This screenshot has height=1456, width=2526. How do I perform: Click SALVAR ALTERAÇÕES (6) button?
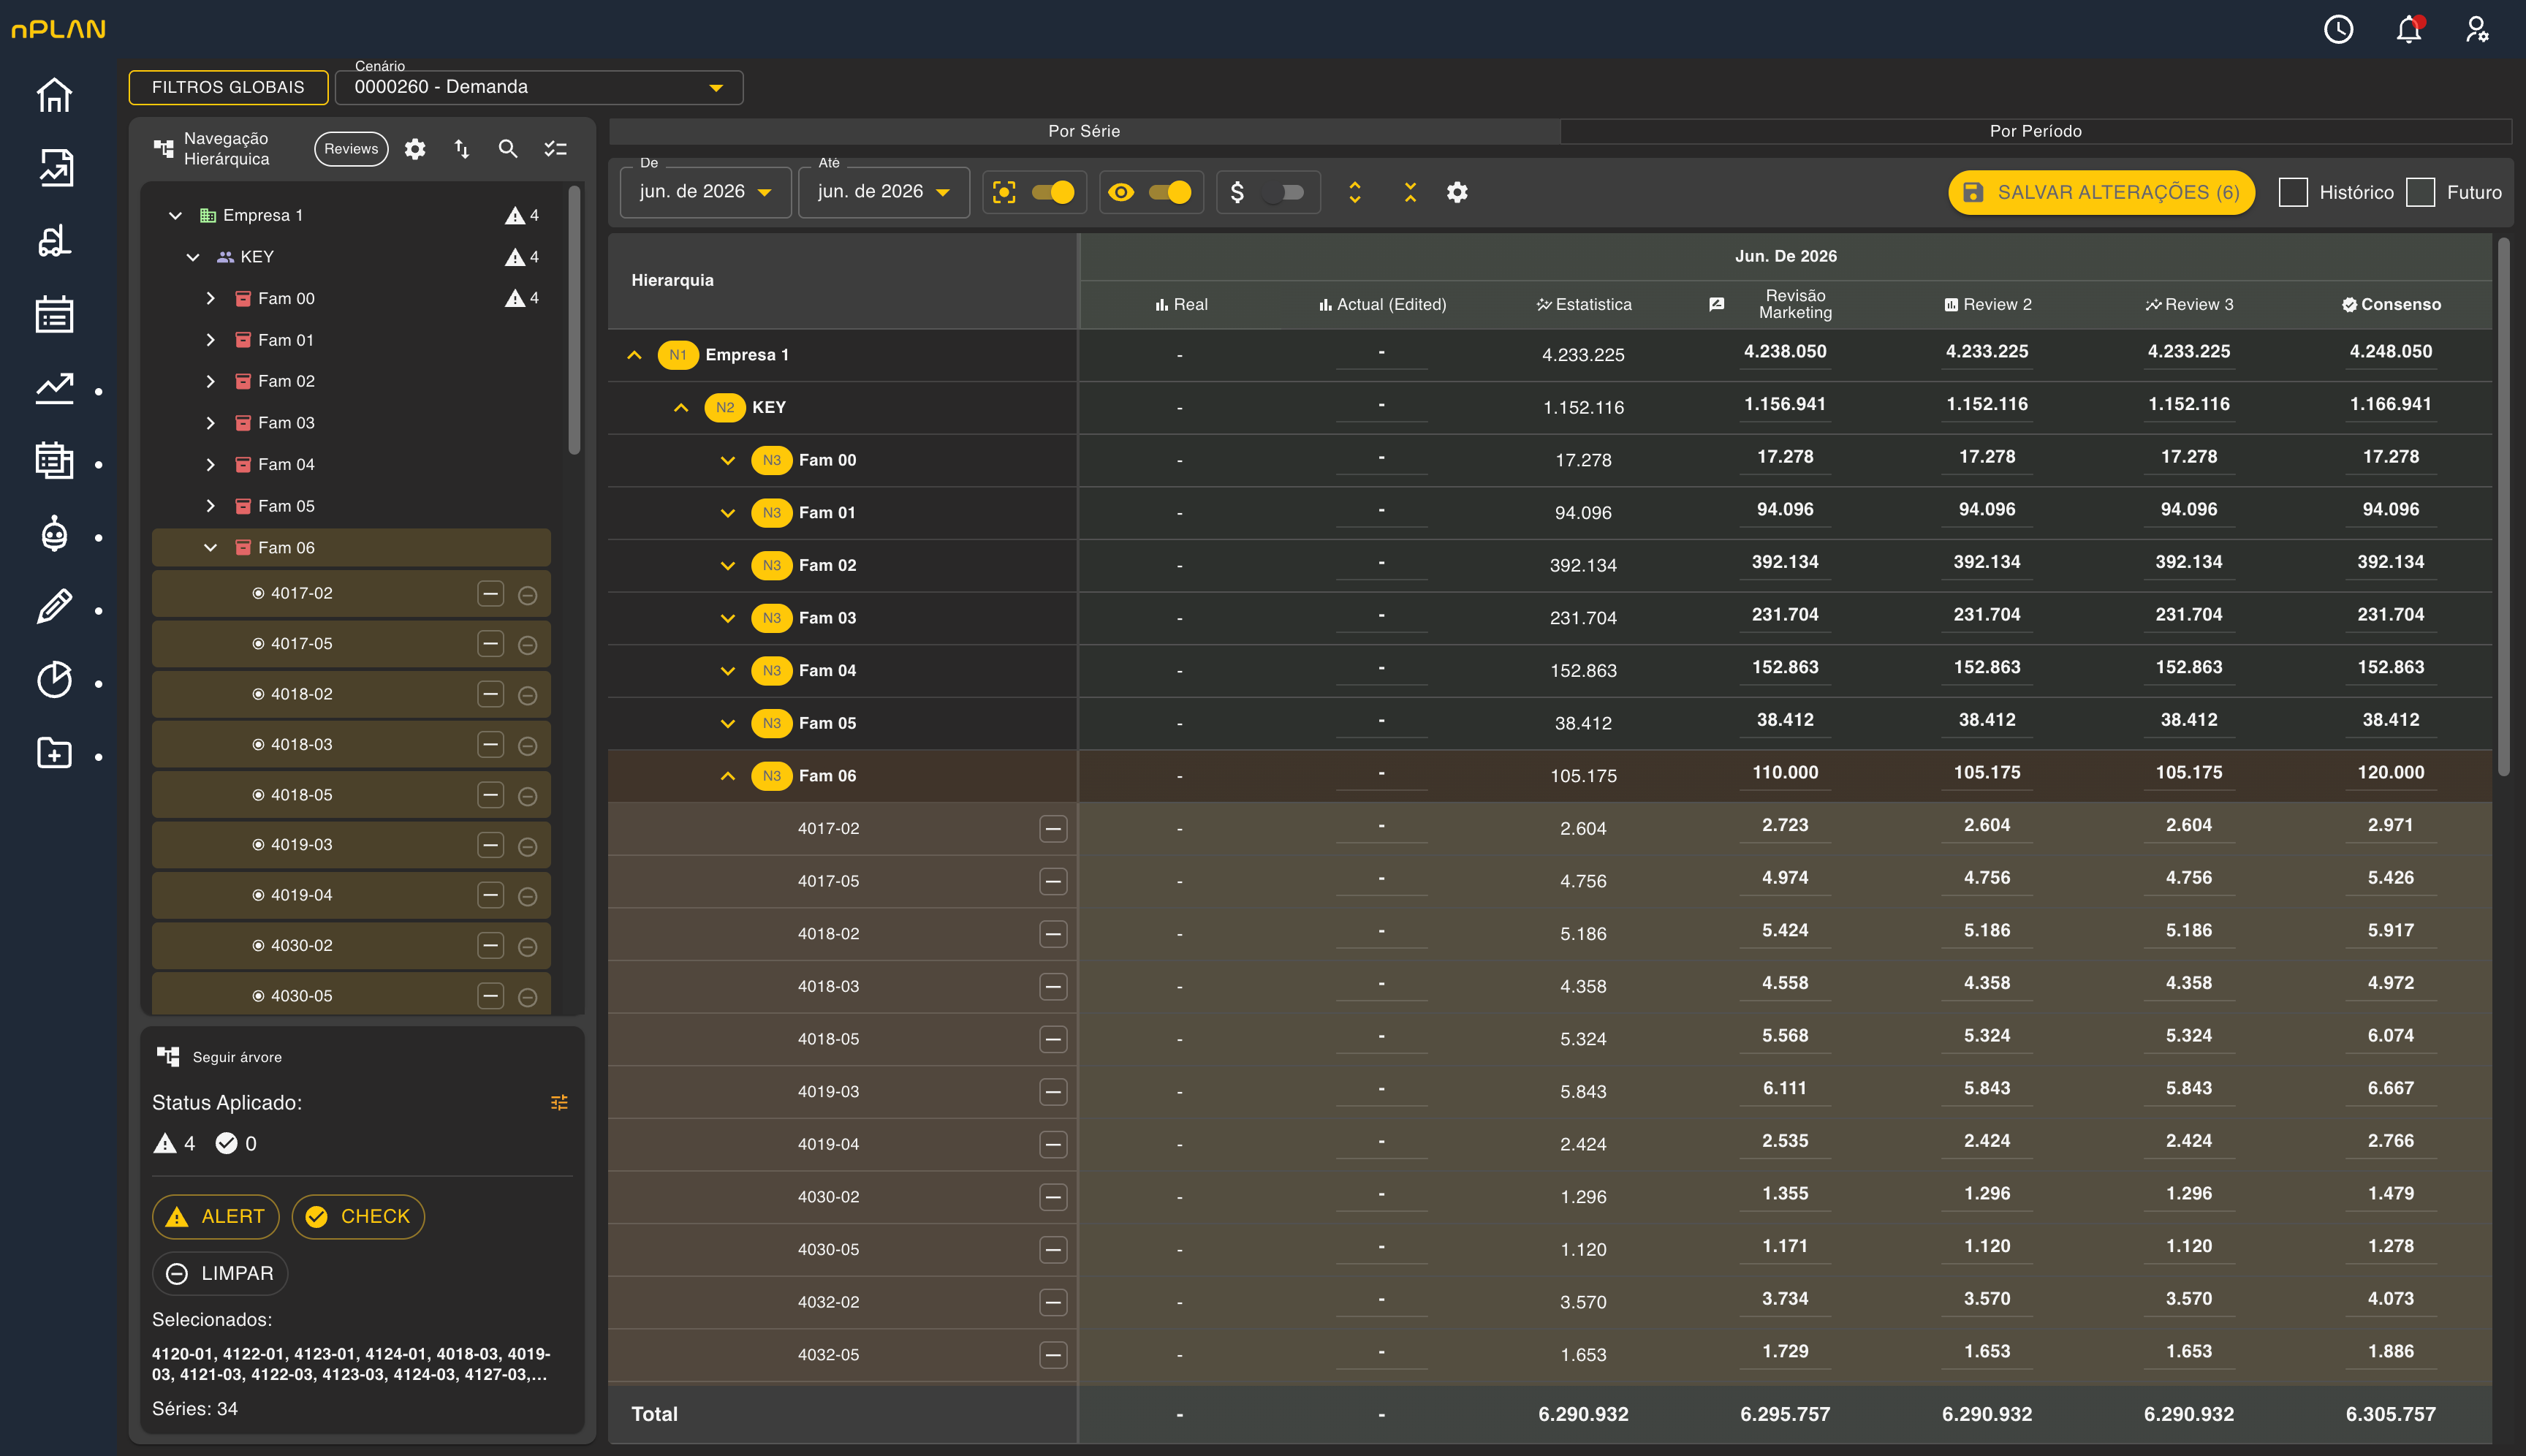click(x=2101, y=192)
